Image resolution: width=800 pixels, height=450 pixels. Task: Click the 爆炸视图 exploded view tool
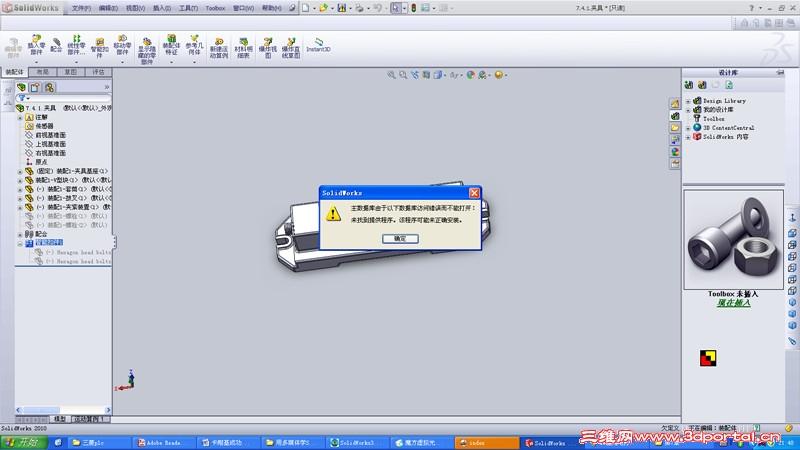click(x=268, y=48)
